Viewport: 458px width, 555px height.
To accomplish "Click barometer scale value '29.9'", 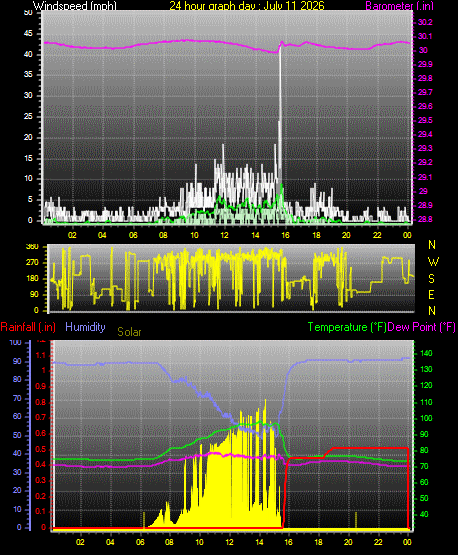I will [x=425, y=64].
